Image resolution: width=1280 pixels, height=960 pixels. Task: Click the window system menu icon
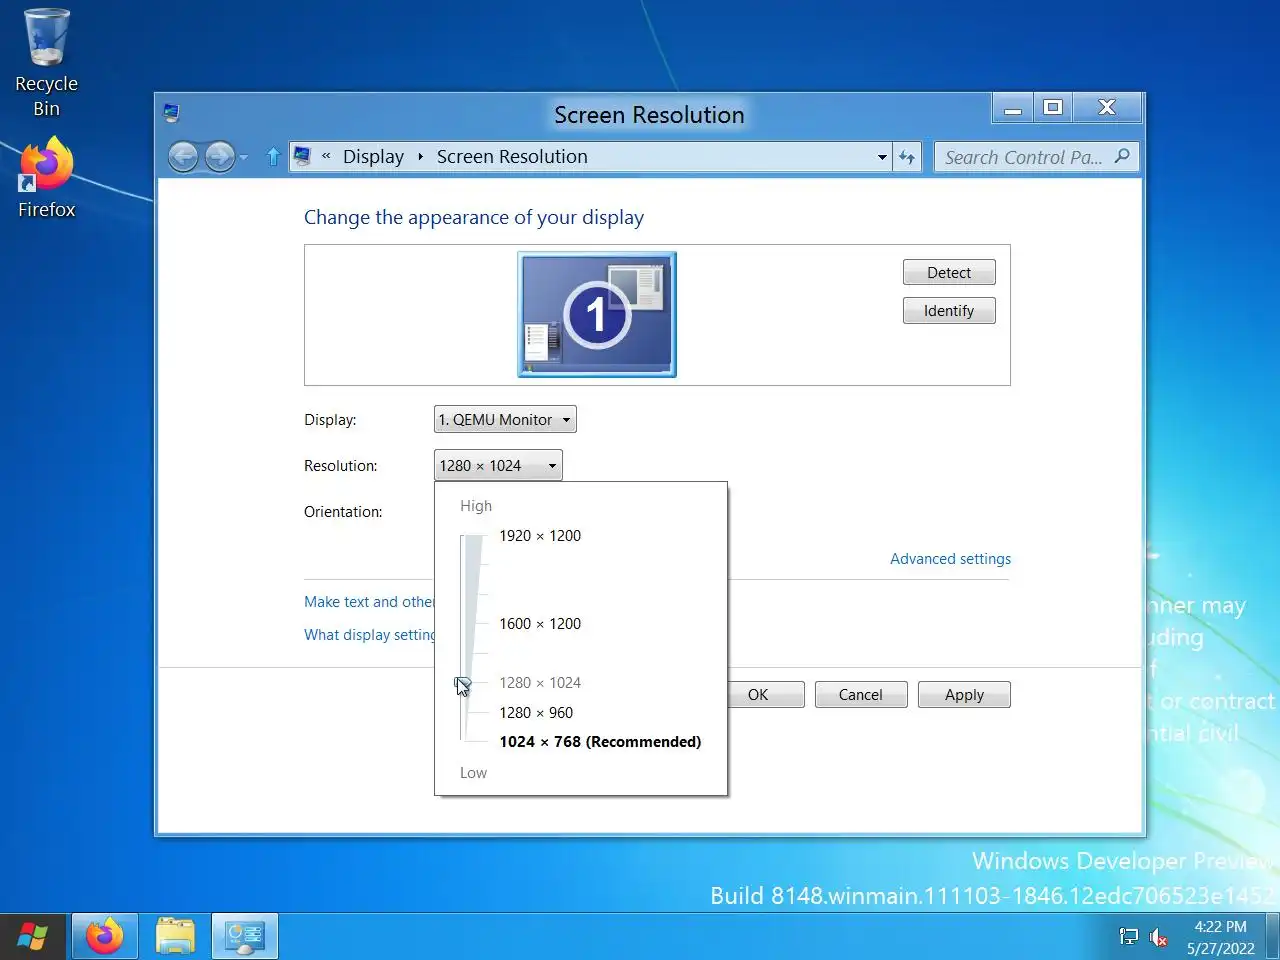click(x=171, y=113)
